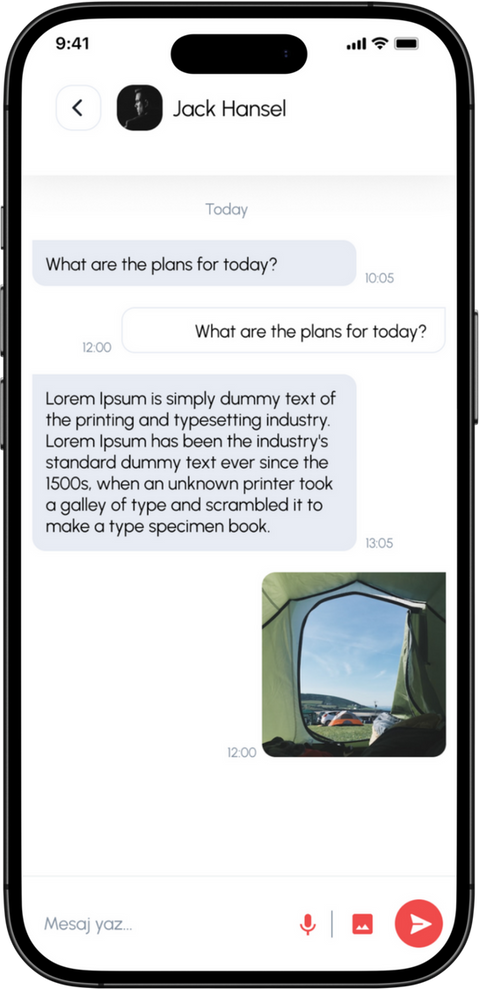Tap the 10:05 timestamp

[379, 278]
